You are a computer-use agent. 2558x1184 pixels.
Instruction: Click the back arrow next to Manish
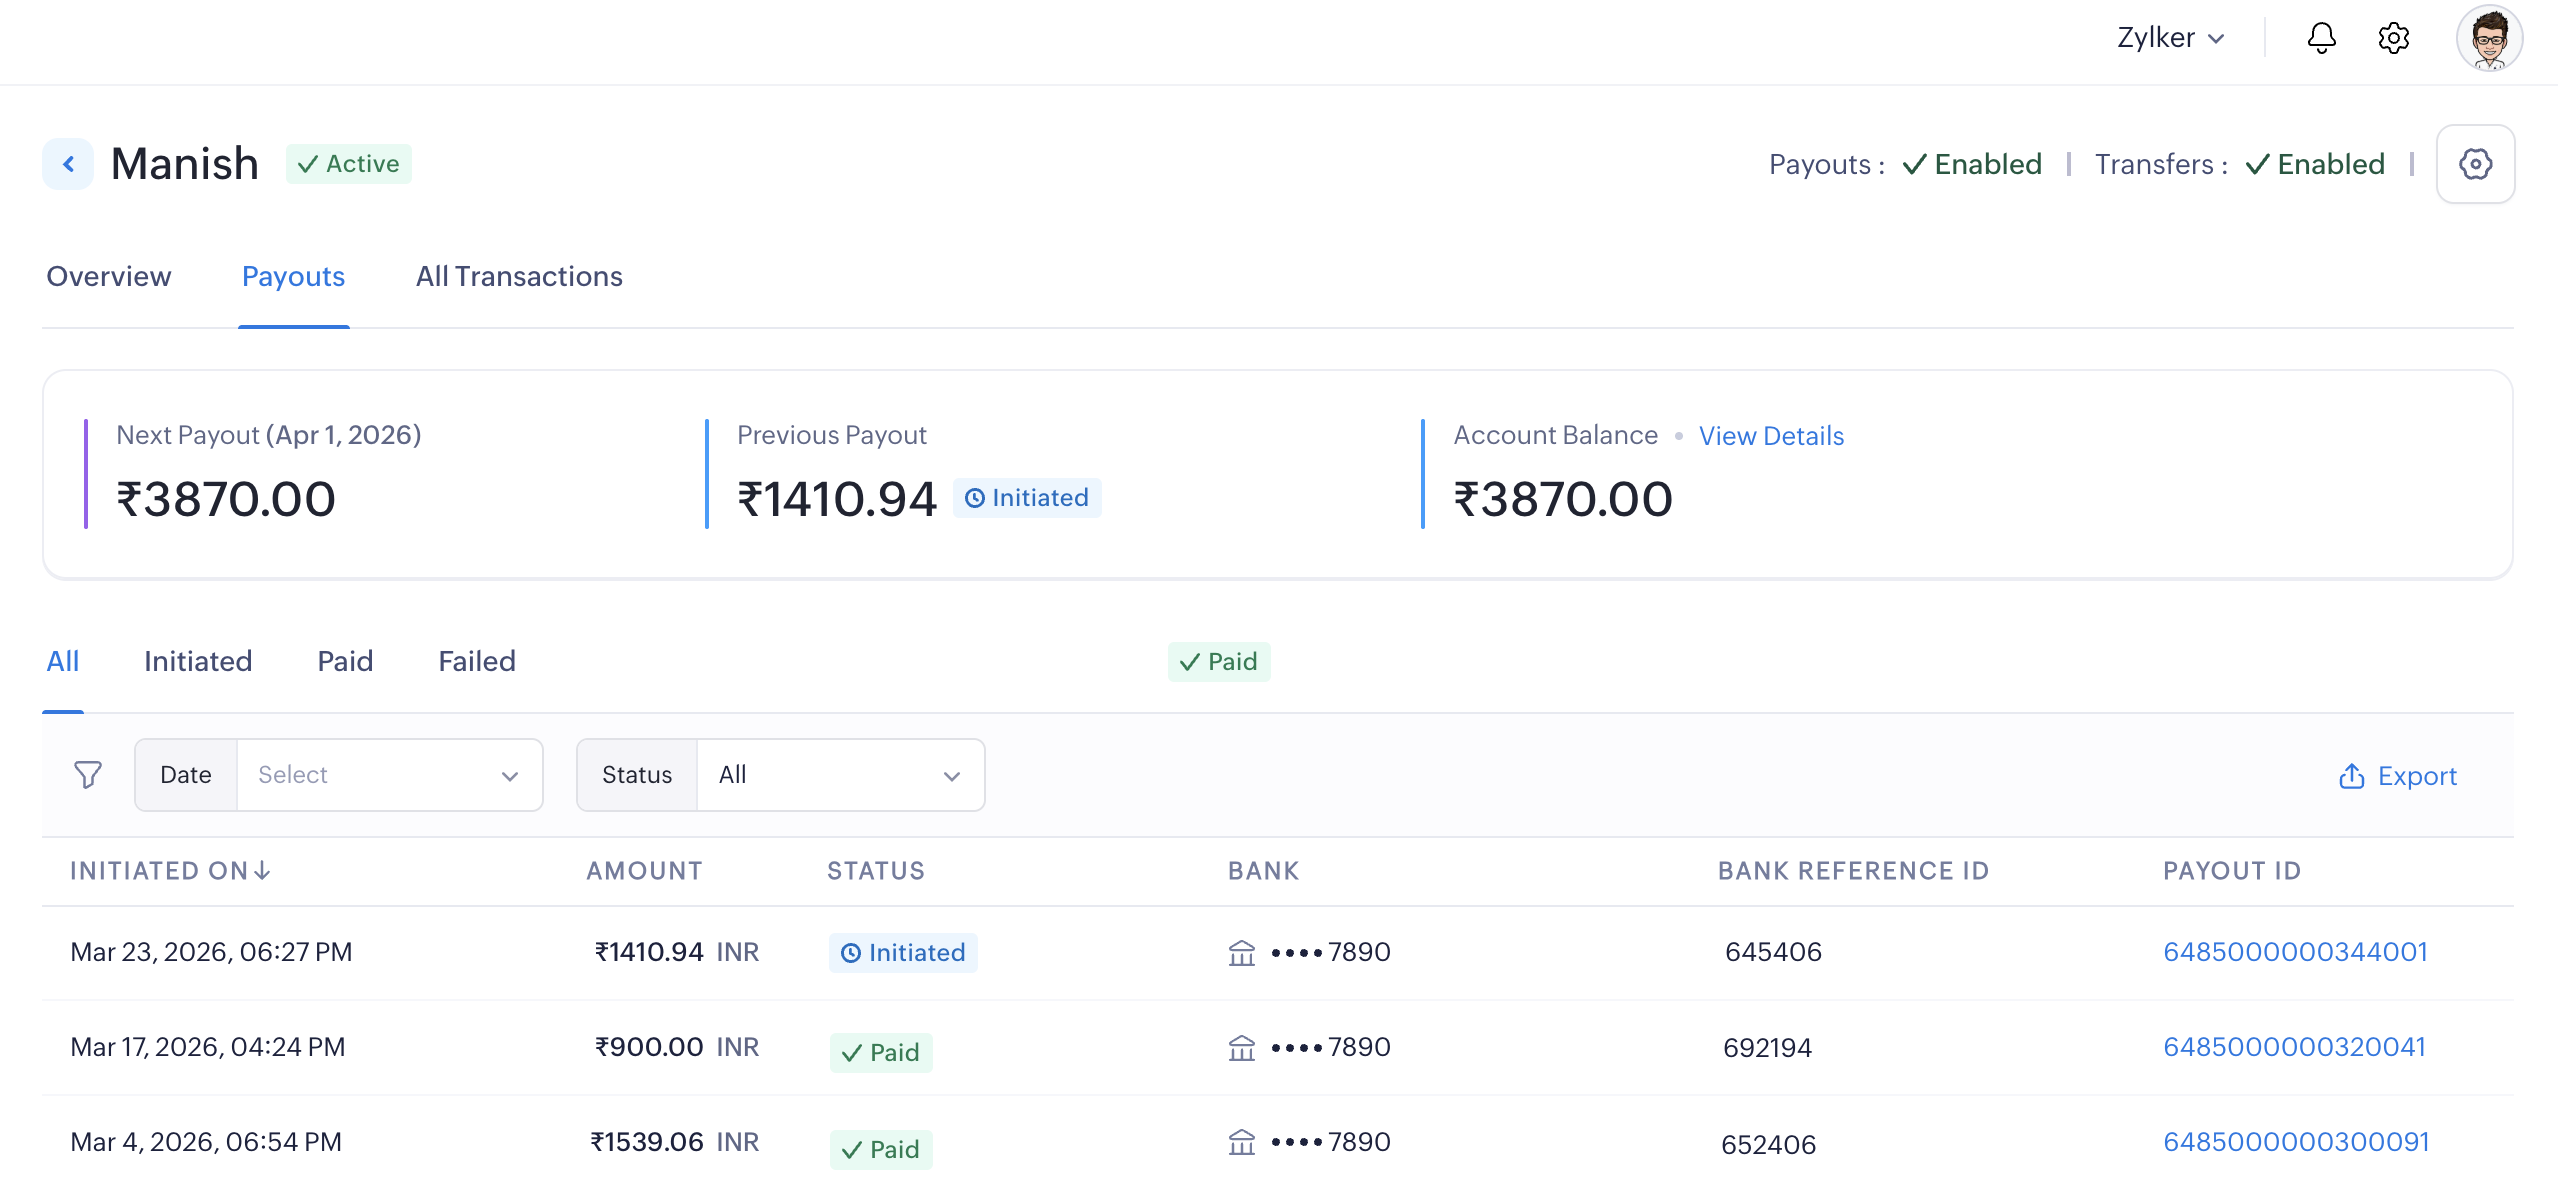[68, 164]
